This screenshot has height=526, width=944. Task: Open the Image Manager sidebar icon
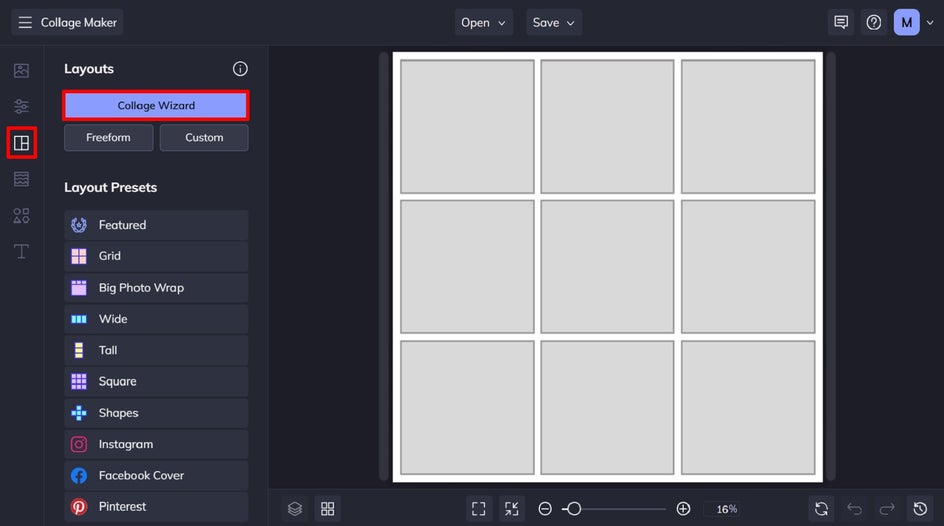21,70
